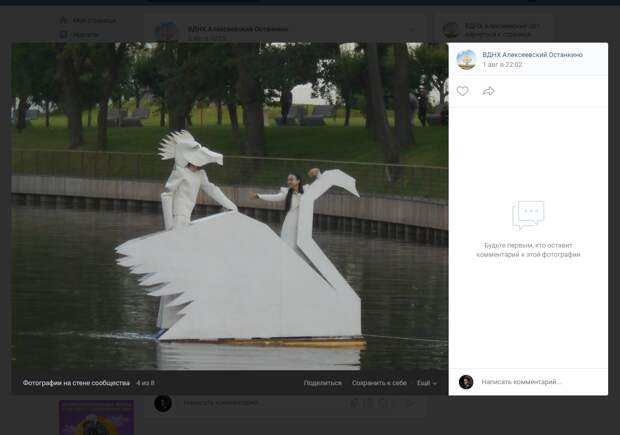Expand the Ещё dropdown menu

427,383
